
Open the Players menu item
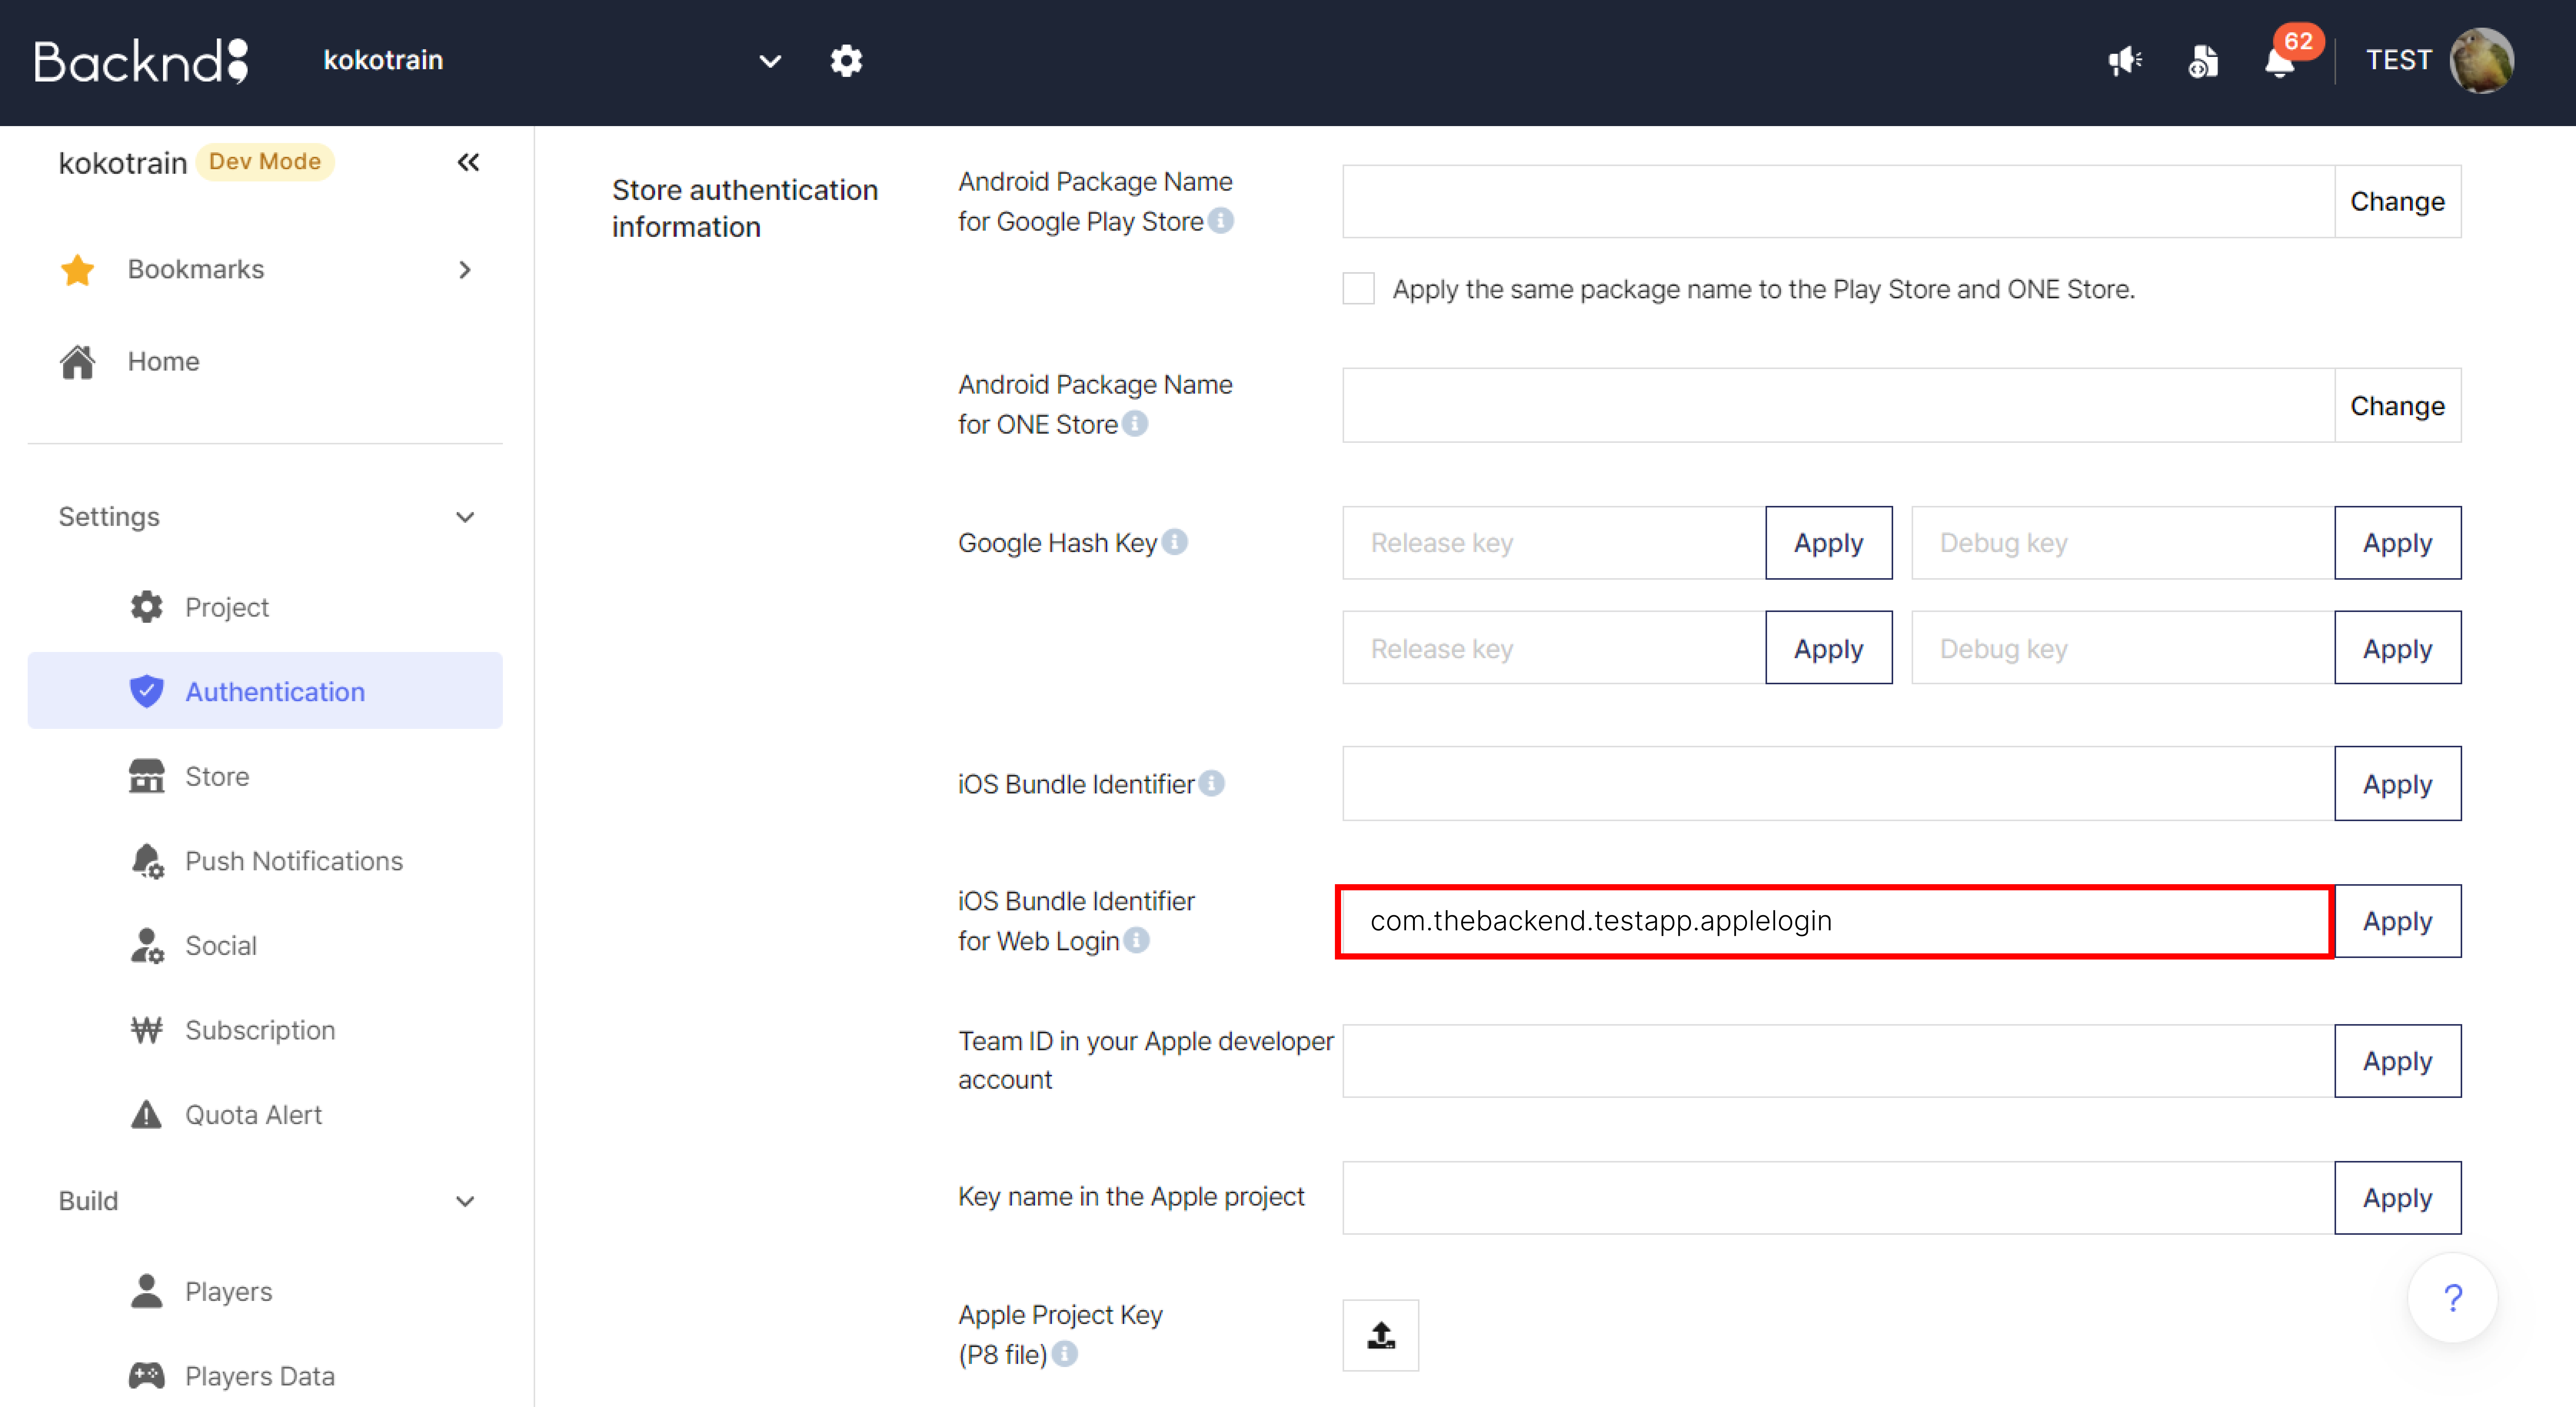click(265, 1291)
